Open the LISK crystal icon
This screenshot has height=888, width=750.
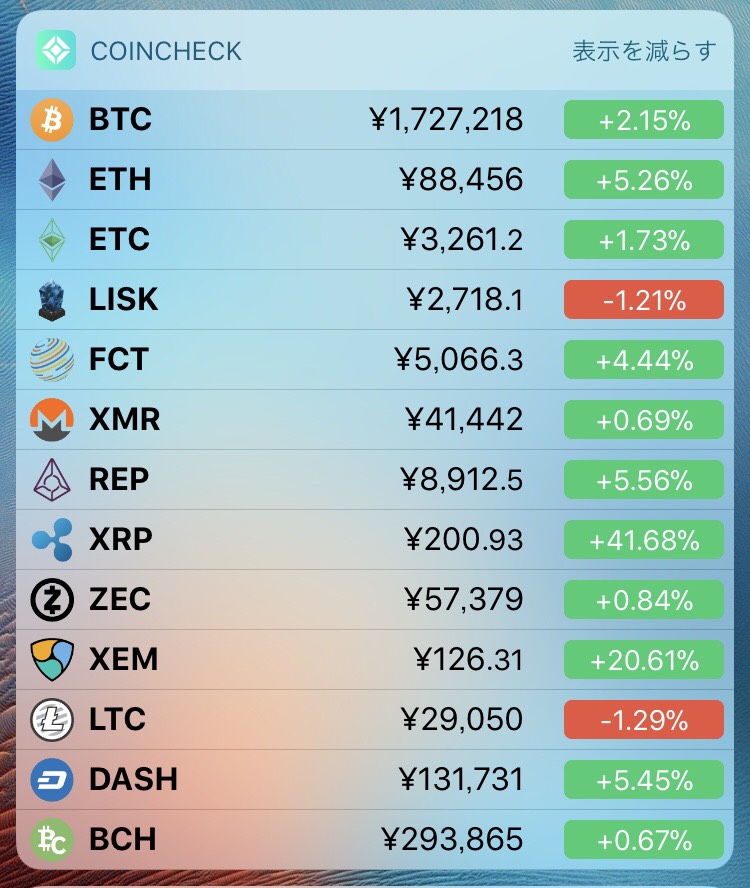point(52,300)
